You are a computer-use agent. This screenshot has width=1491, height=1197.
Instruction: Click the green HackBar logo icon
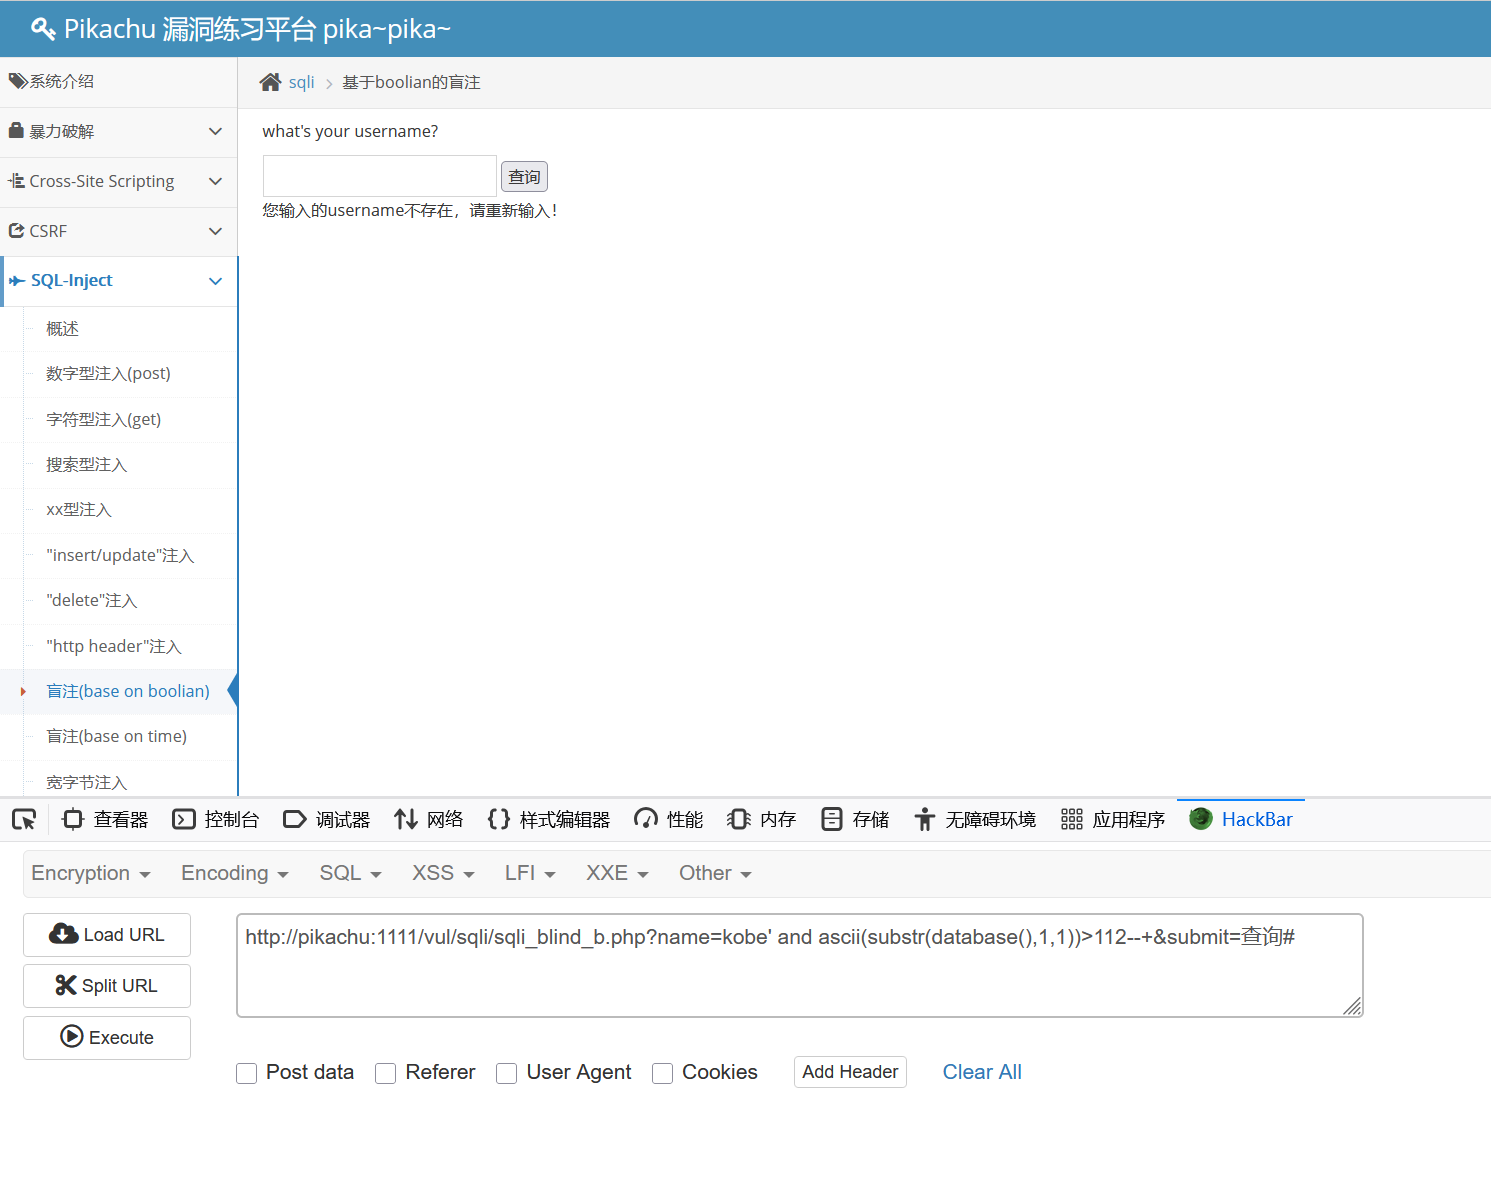[1201, 819]
